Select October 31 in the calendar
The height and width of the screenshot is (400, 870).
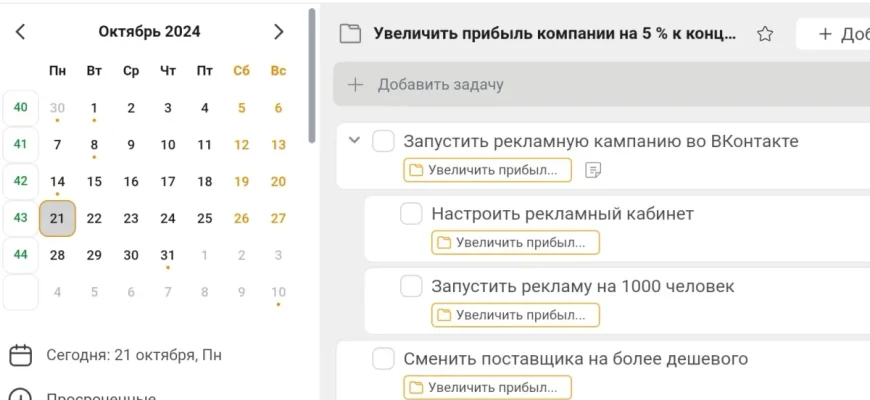(x=168, y=255)
